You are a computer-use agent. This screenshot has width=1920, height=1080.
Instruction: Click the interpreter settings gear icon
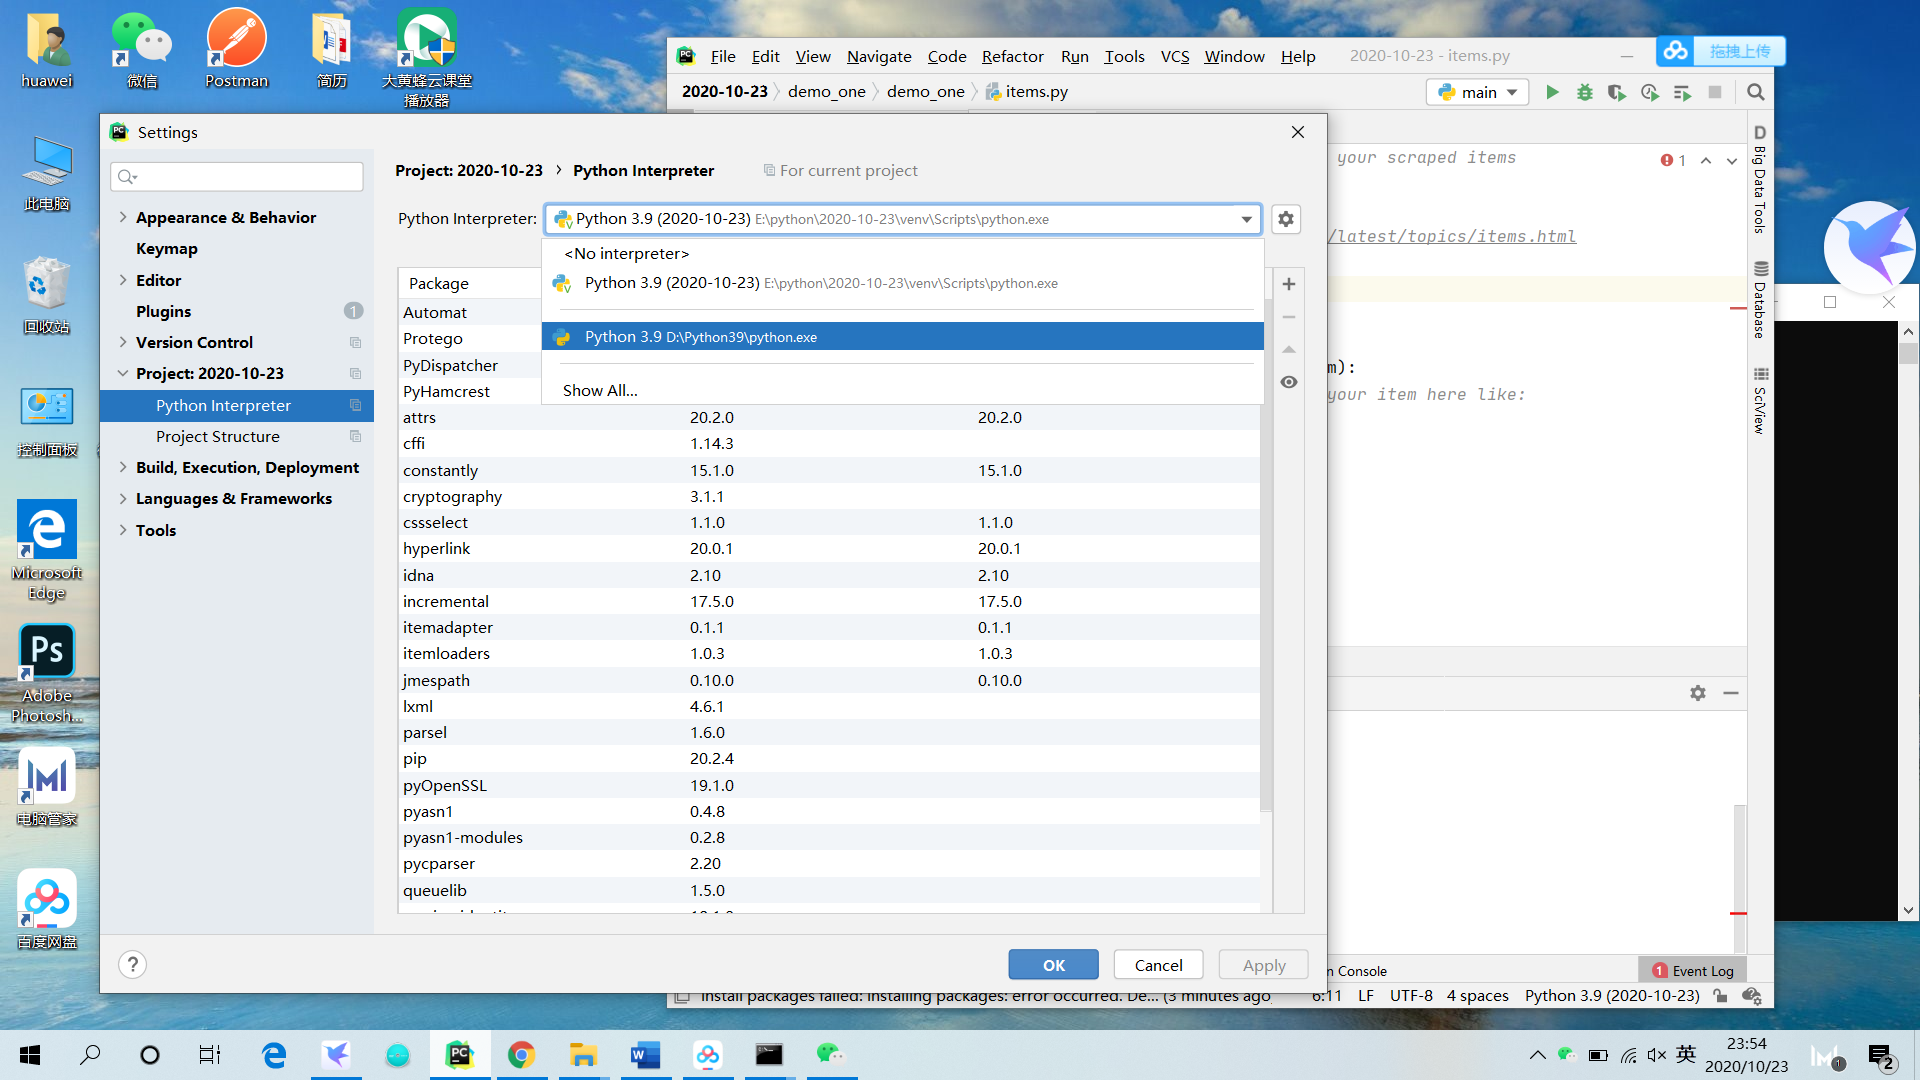point(1286,219)
